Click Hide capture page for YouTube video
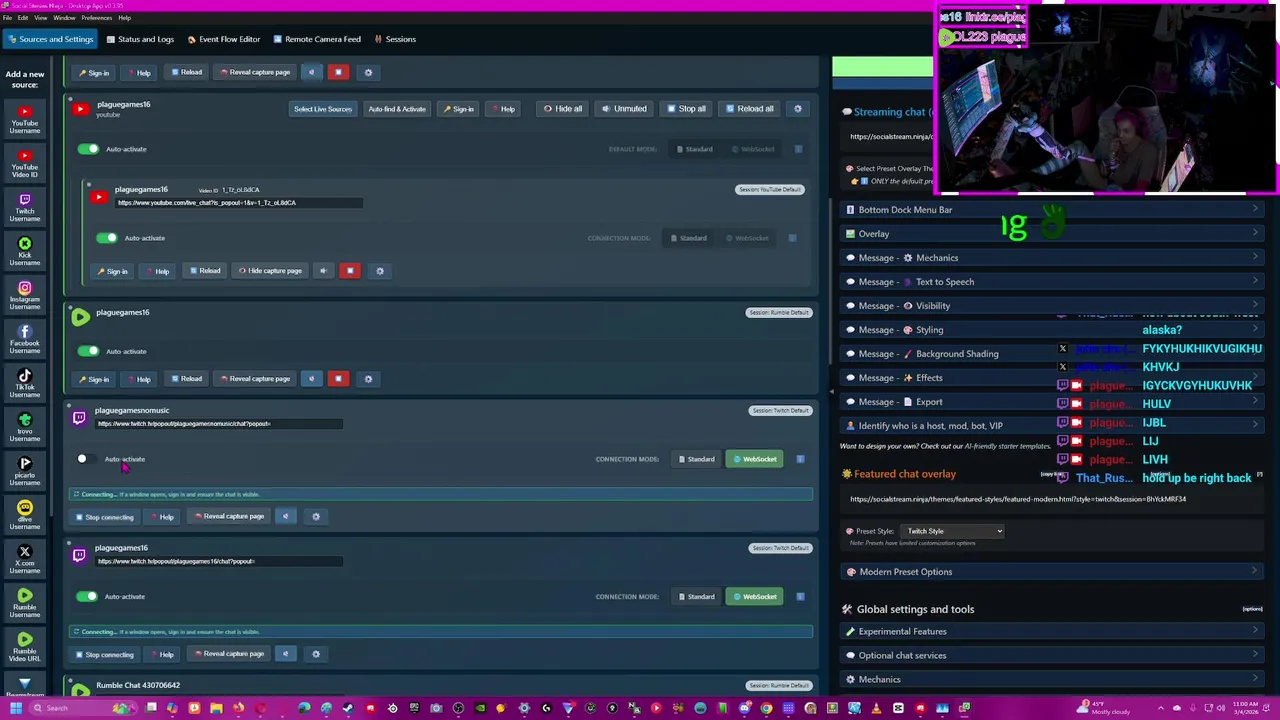This screenshot has height=720, width=1280. (270, 271)
